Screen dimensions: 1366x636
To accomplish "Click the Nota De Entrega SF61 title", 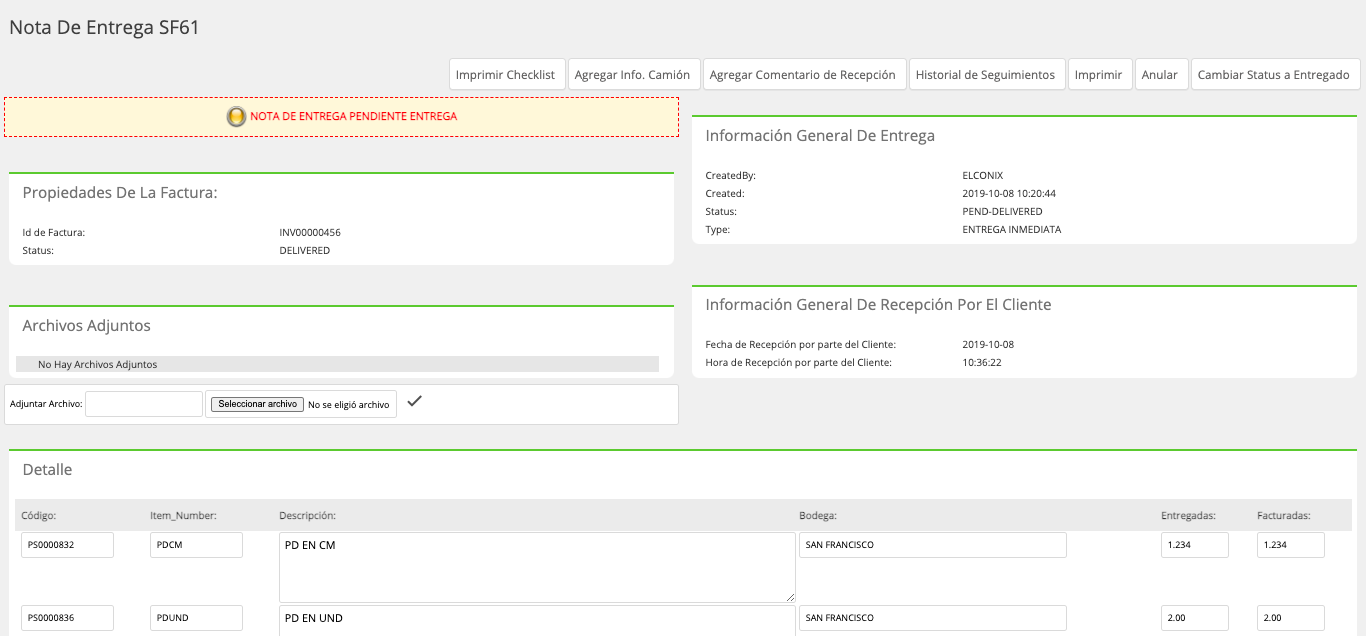I will pyautogui.click(x=104, y=28).
